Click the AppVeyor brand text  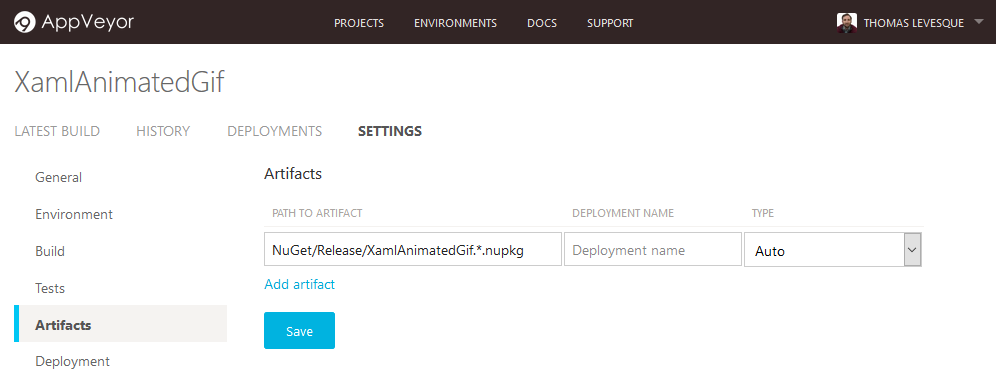pyautogui.click(x=88, y=23)
